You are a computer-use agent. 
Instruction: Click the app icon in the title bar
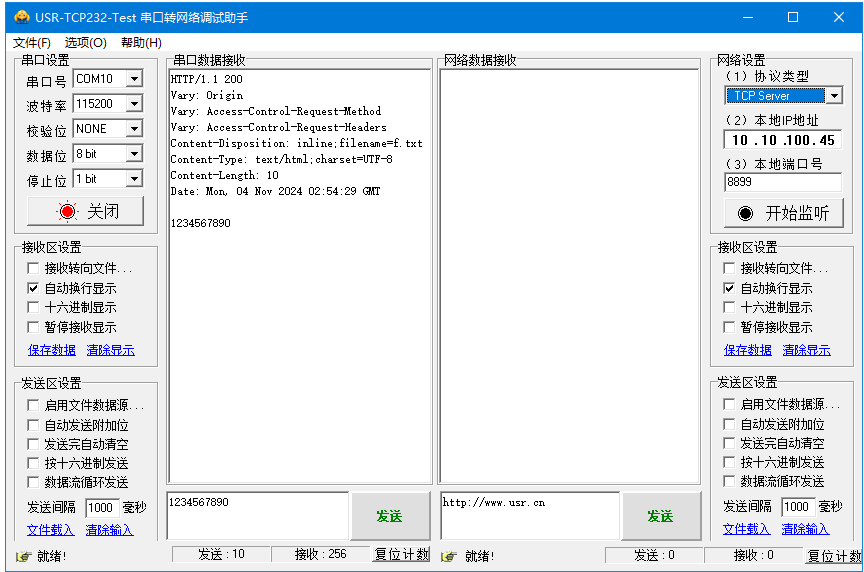21,17
